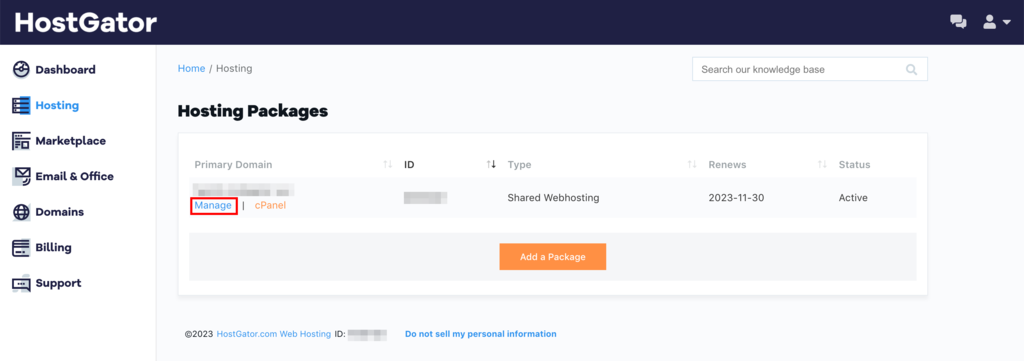Open the cPanel link
This screenshot has height=361, width=1024.
270,205
